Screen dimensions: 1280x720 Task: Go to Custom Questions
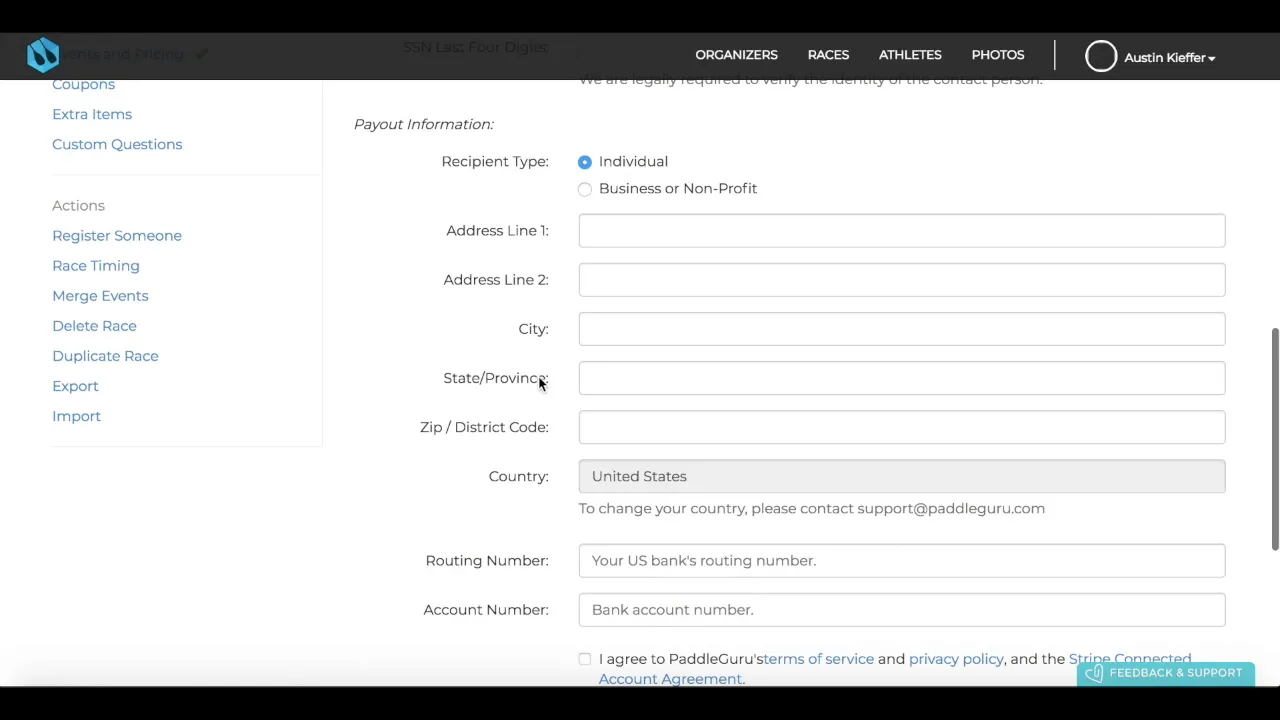(x=117, y=144)
